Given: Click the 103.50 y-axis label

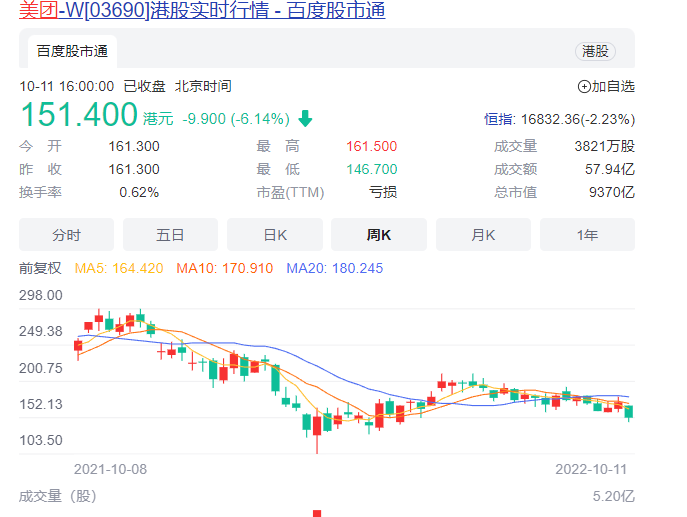Looking at the screenshot, I should (x=41, y=440).
